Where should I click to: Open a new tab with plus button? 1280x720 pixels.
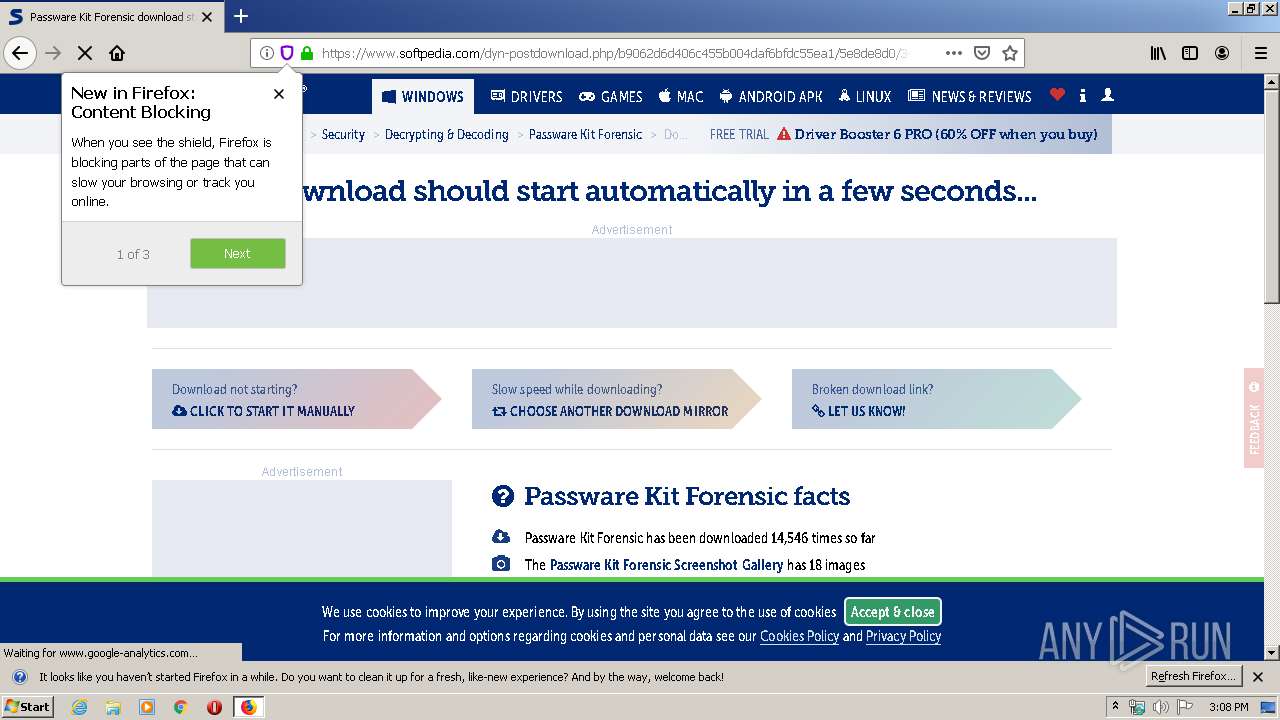click(x=241, y=16)
